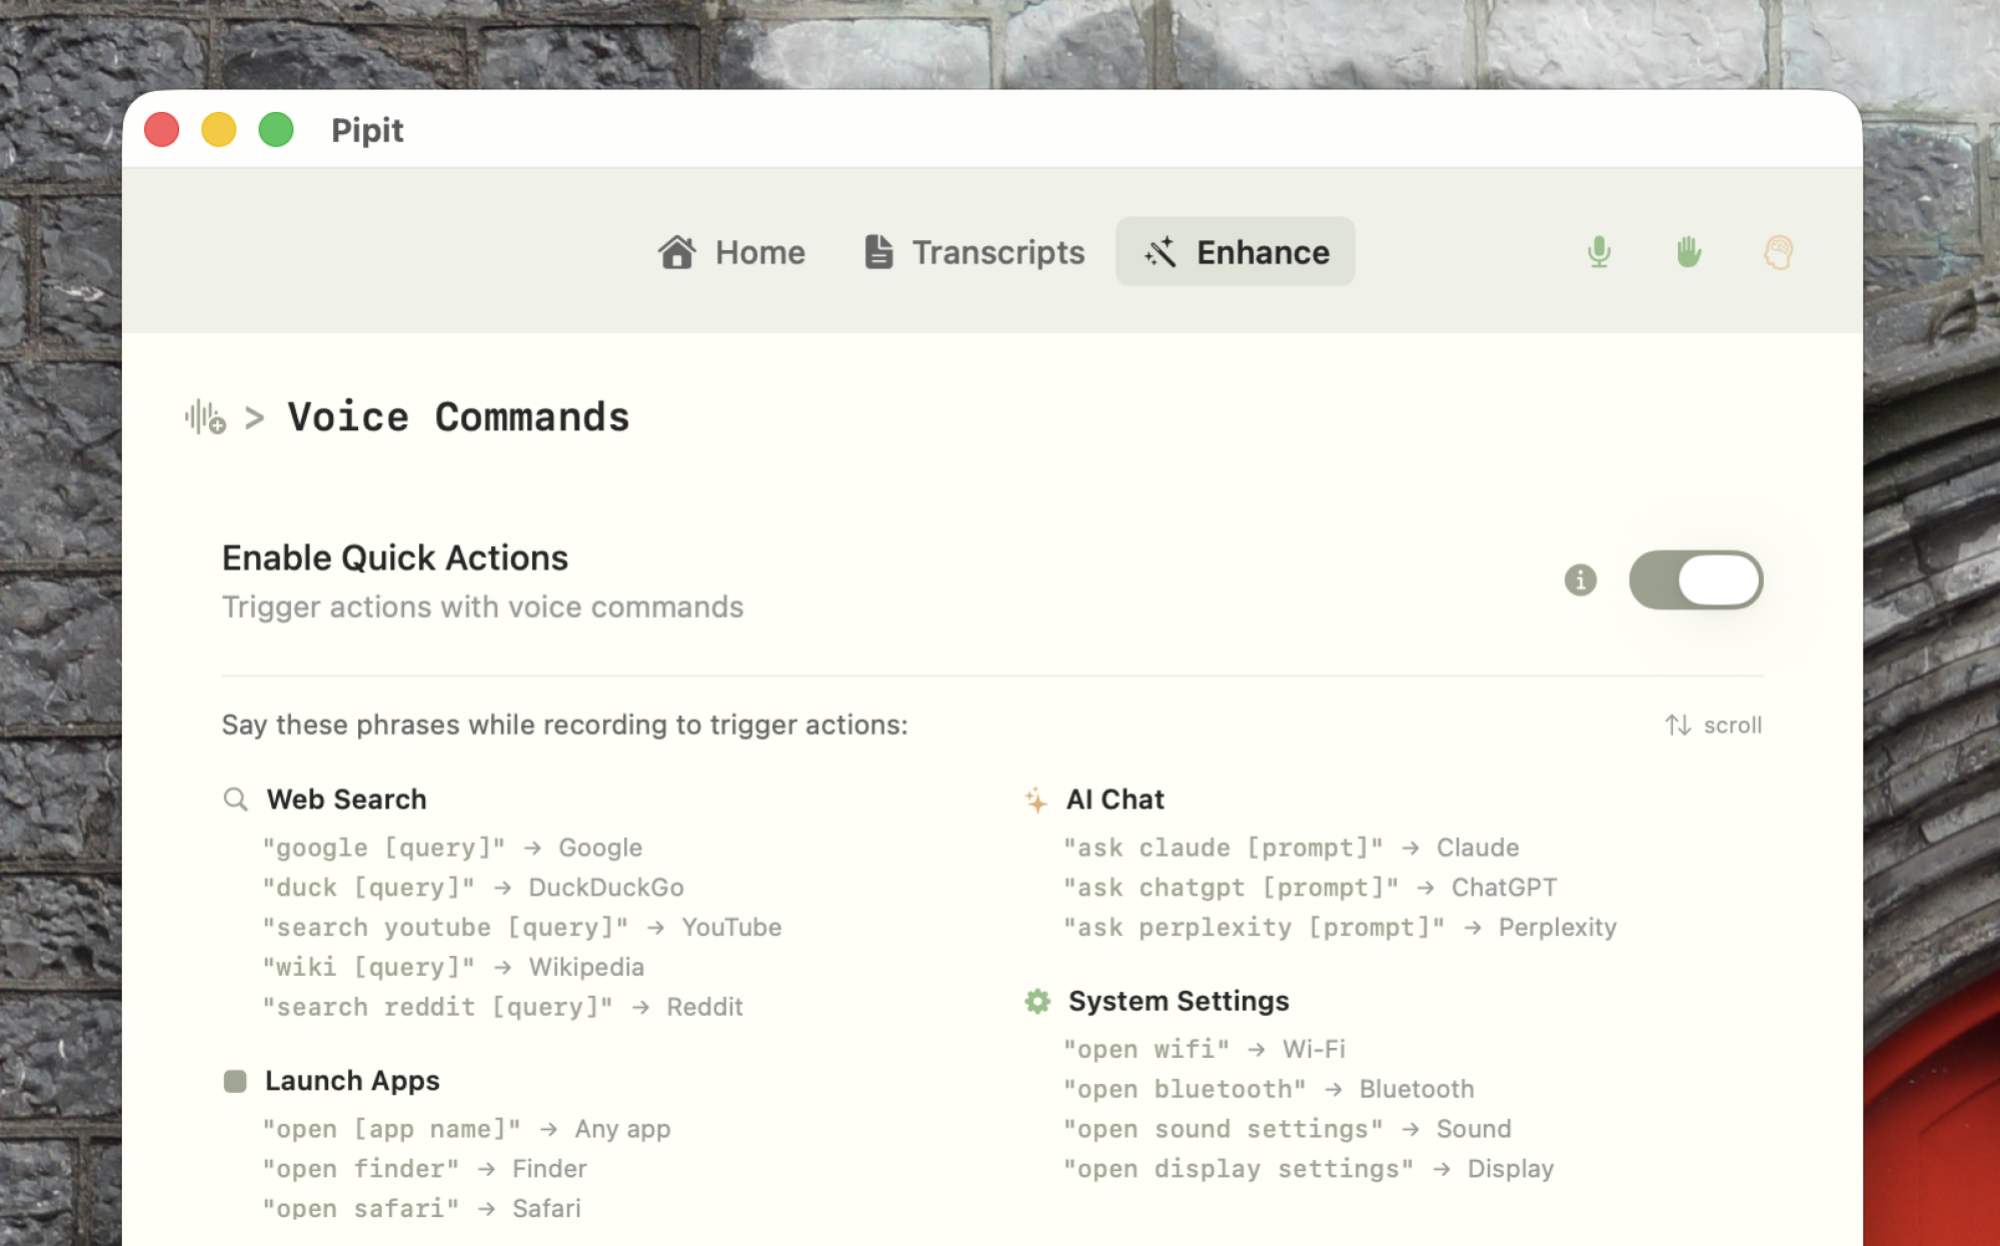Click the System Settings gear icon
The height and width of the screenshot is (1246, 2000).
click(x=1037, y=1001)
